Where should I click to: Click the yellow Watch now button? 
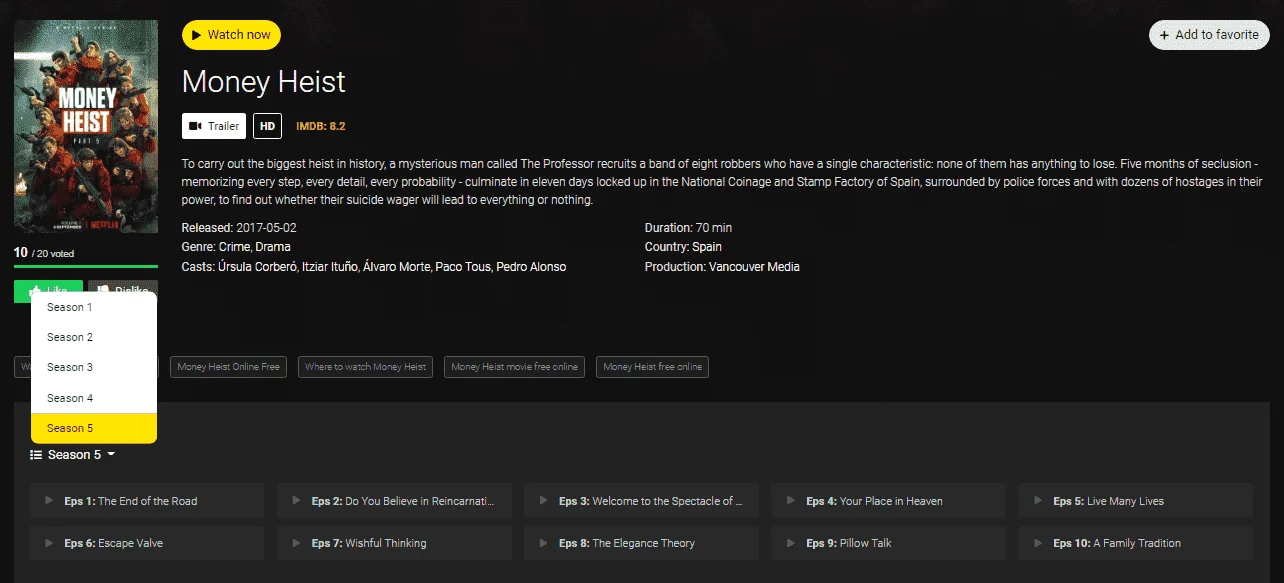(x=231, y=35)
